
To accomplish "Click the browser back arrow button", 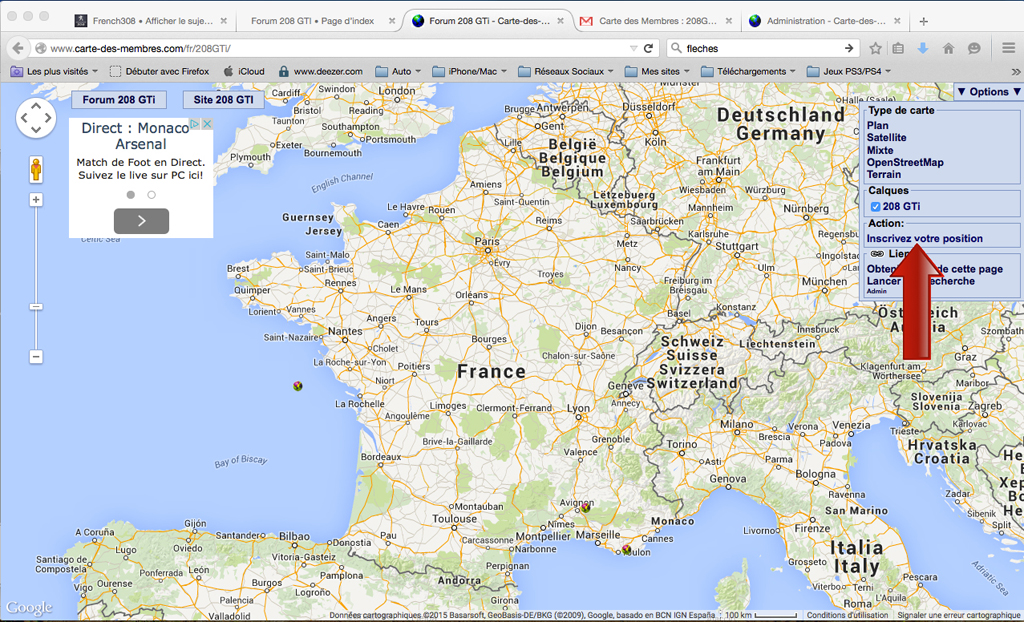I will pos(18,48).
